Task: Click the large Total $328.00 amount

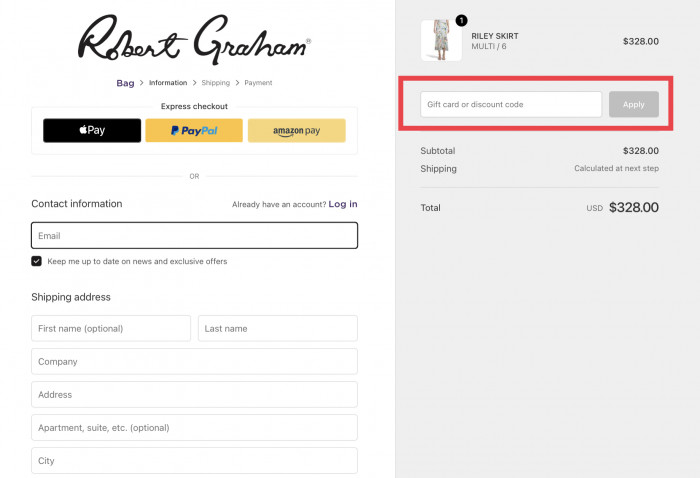Action: coord(634,208)
